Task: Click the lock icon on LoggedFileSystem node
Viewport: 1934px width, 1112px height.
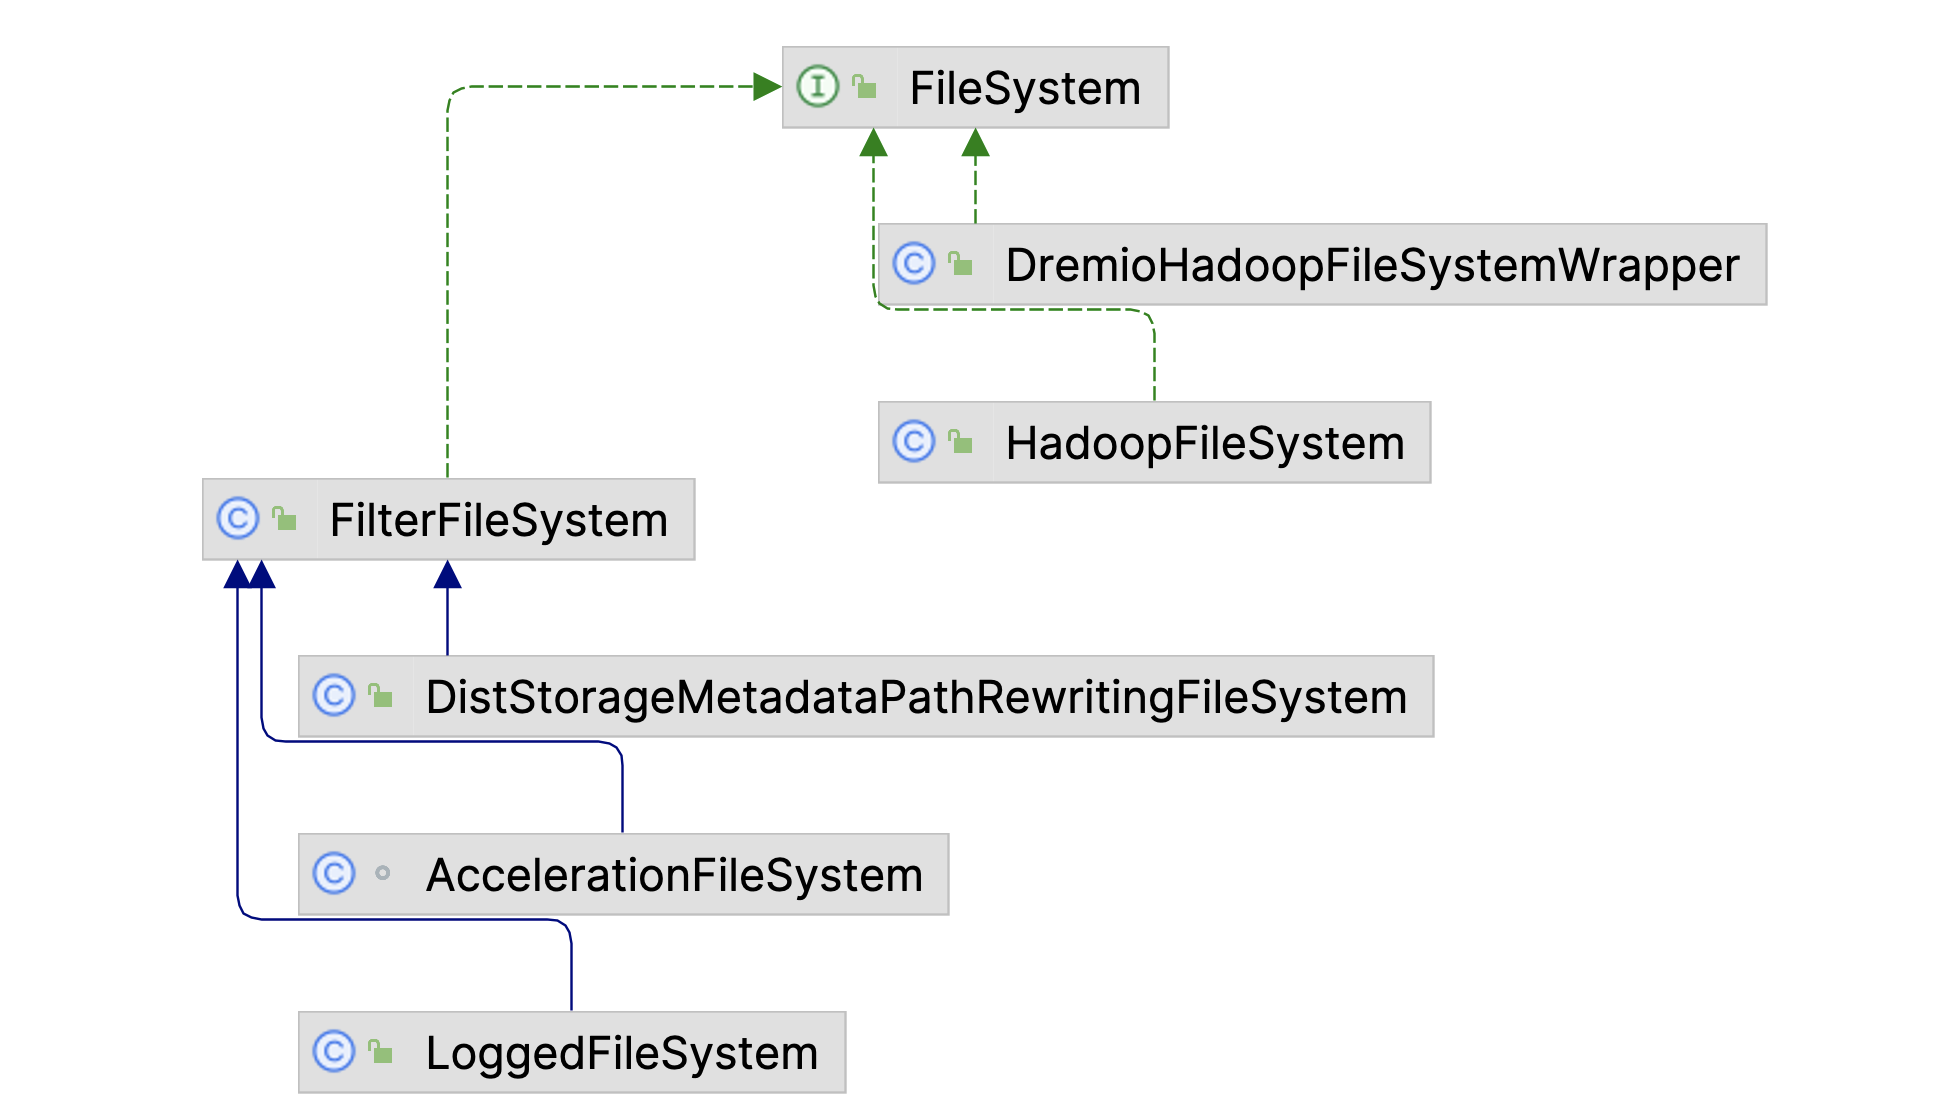Action: coord(380,1052)
